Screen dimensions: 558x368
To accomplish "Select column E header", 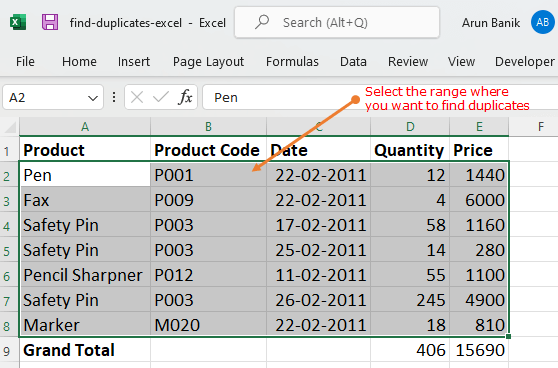I will [x=479, y=127].
